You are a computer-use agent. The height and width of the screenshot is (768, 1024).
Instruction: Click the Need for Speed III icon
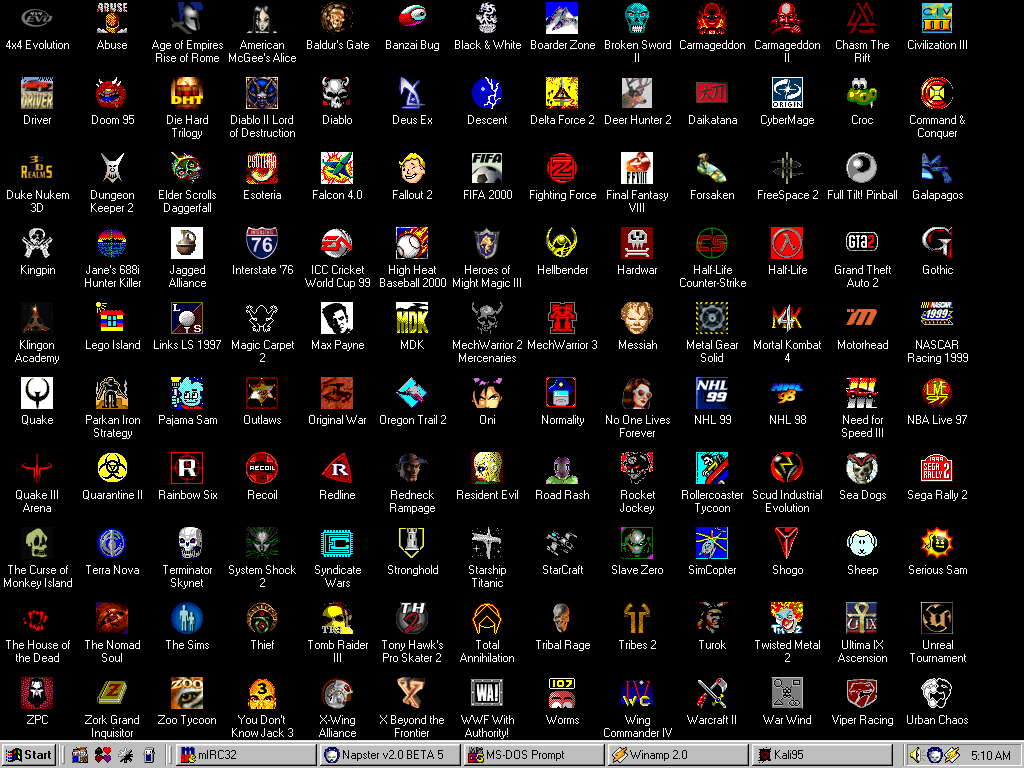click(862, 394)
